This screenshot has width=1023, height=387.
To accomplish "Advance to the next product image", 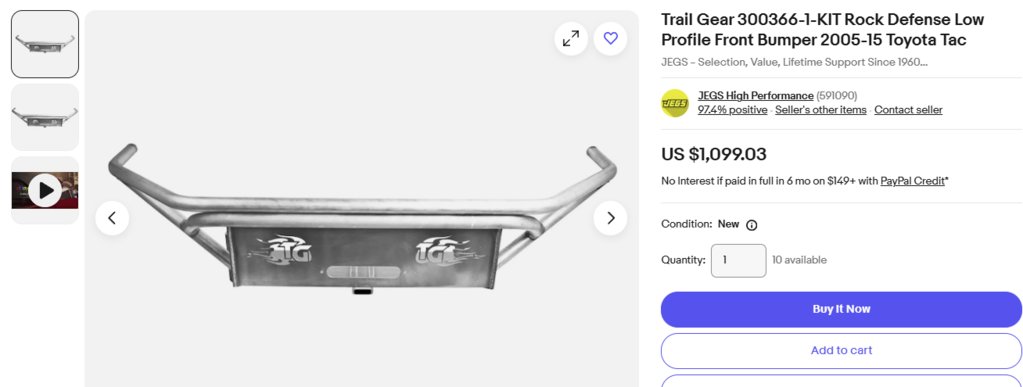I will (x=611, y=218).
